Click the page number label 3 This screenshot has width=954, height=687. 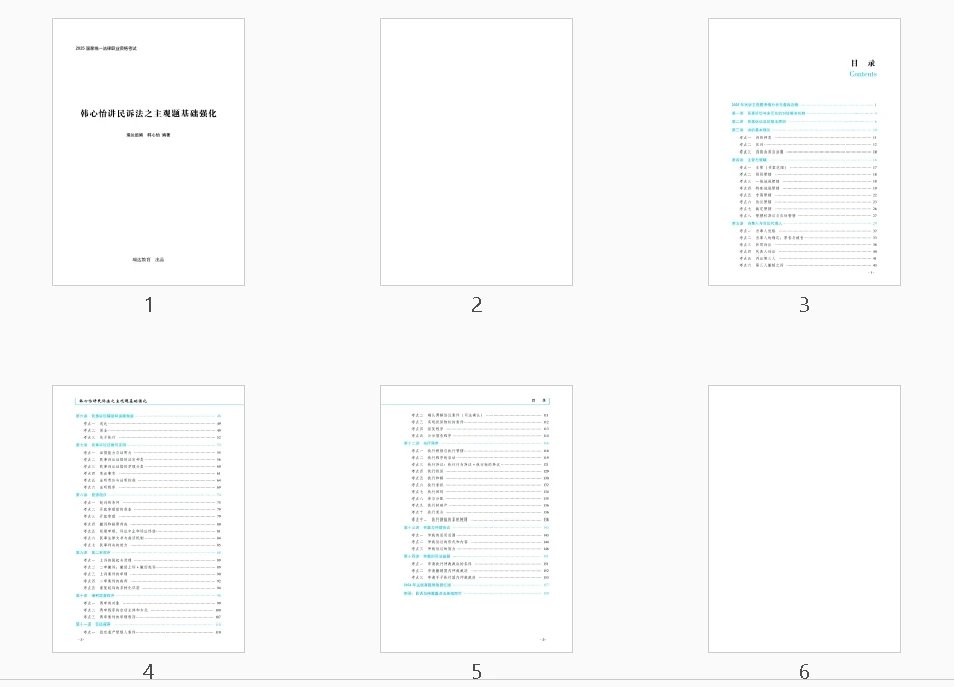point(804,305)
